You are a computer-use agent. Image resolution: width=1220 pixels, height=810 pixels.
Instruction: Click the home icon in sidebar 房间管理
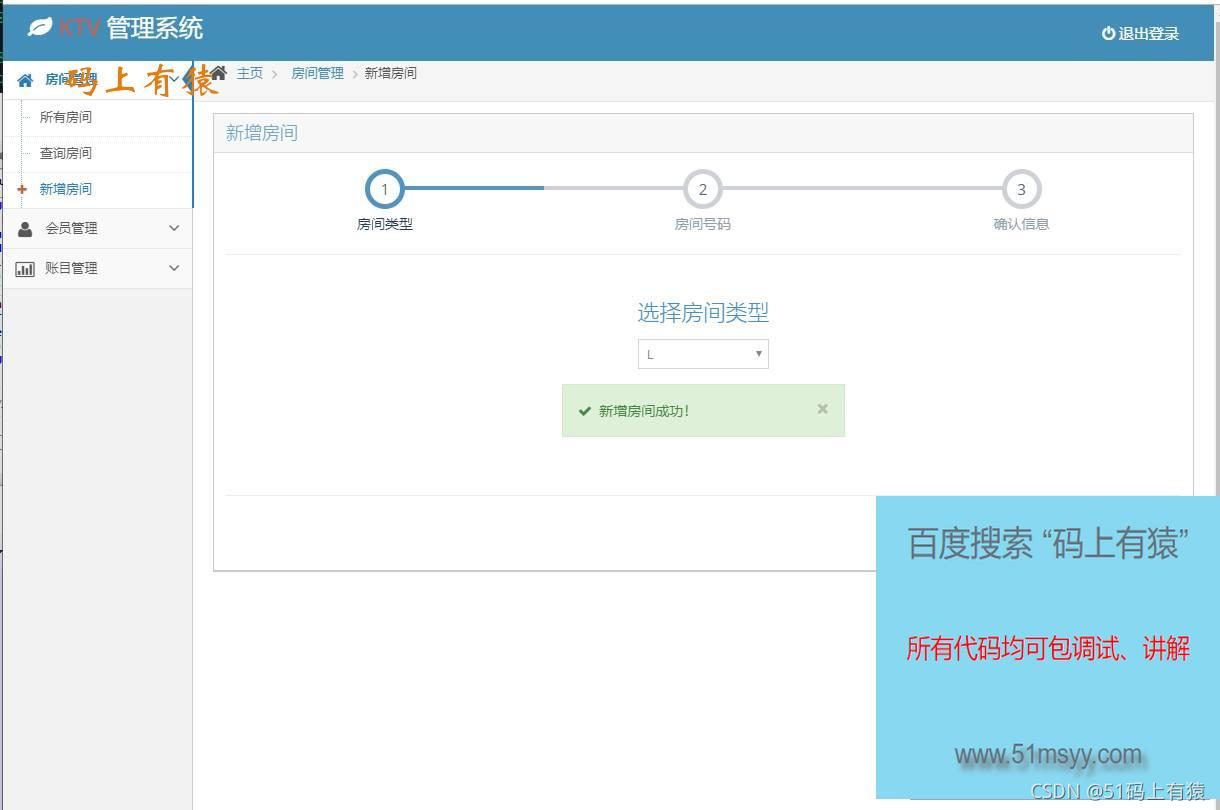25,80
